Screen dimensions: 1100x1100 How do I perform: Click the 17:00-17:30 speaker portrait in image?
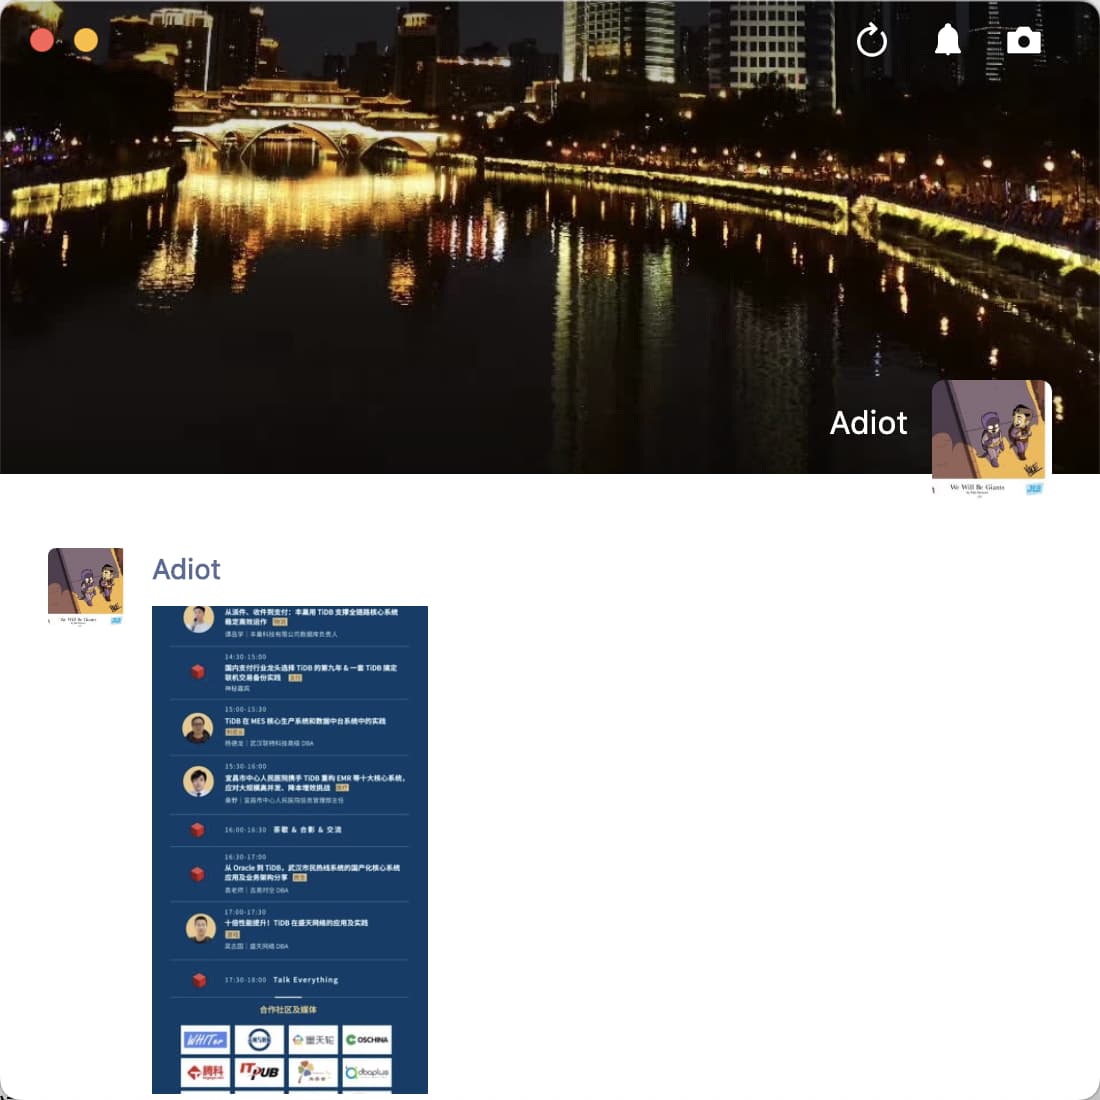click(201, 929)
